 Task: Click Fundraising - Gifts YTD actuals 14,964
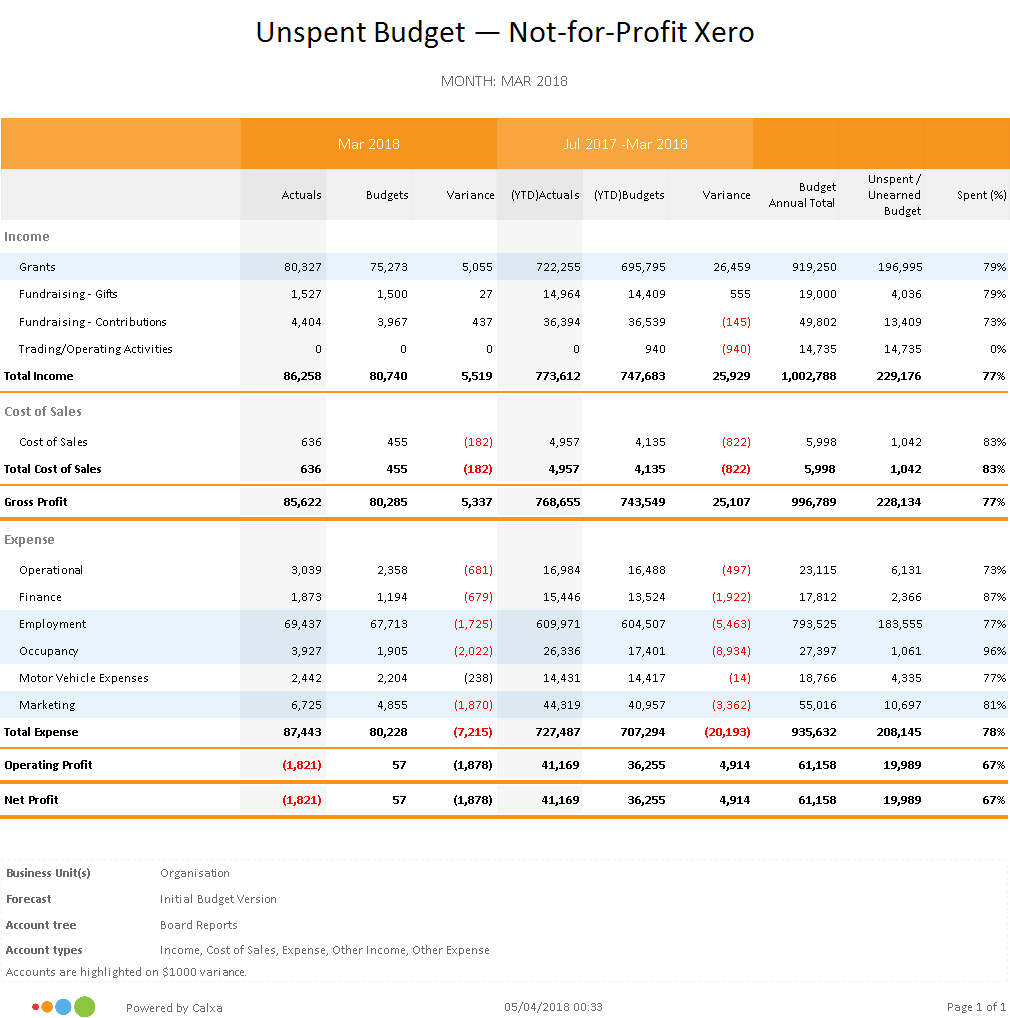[561, 294]
